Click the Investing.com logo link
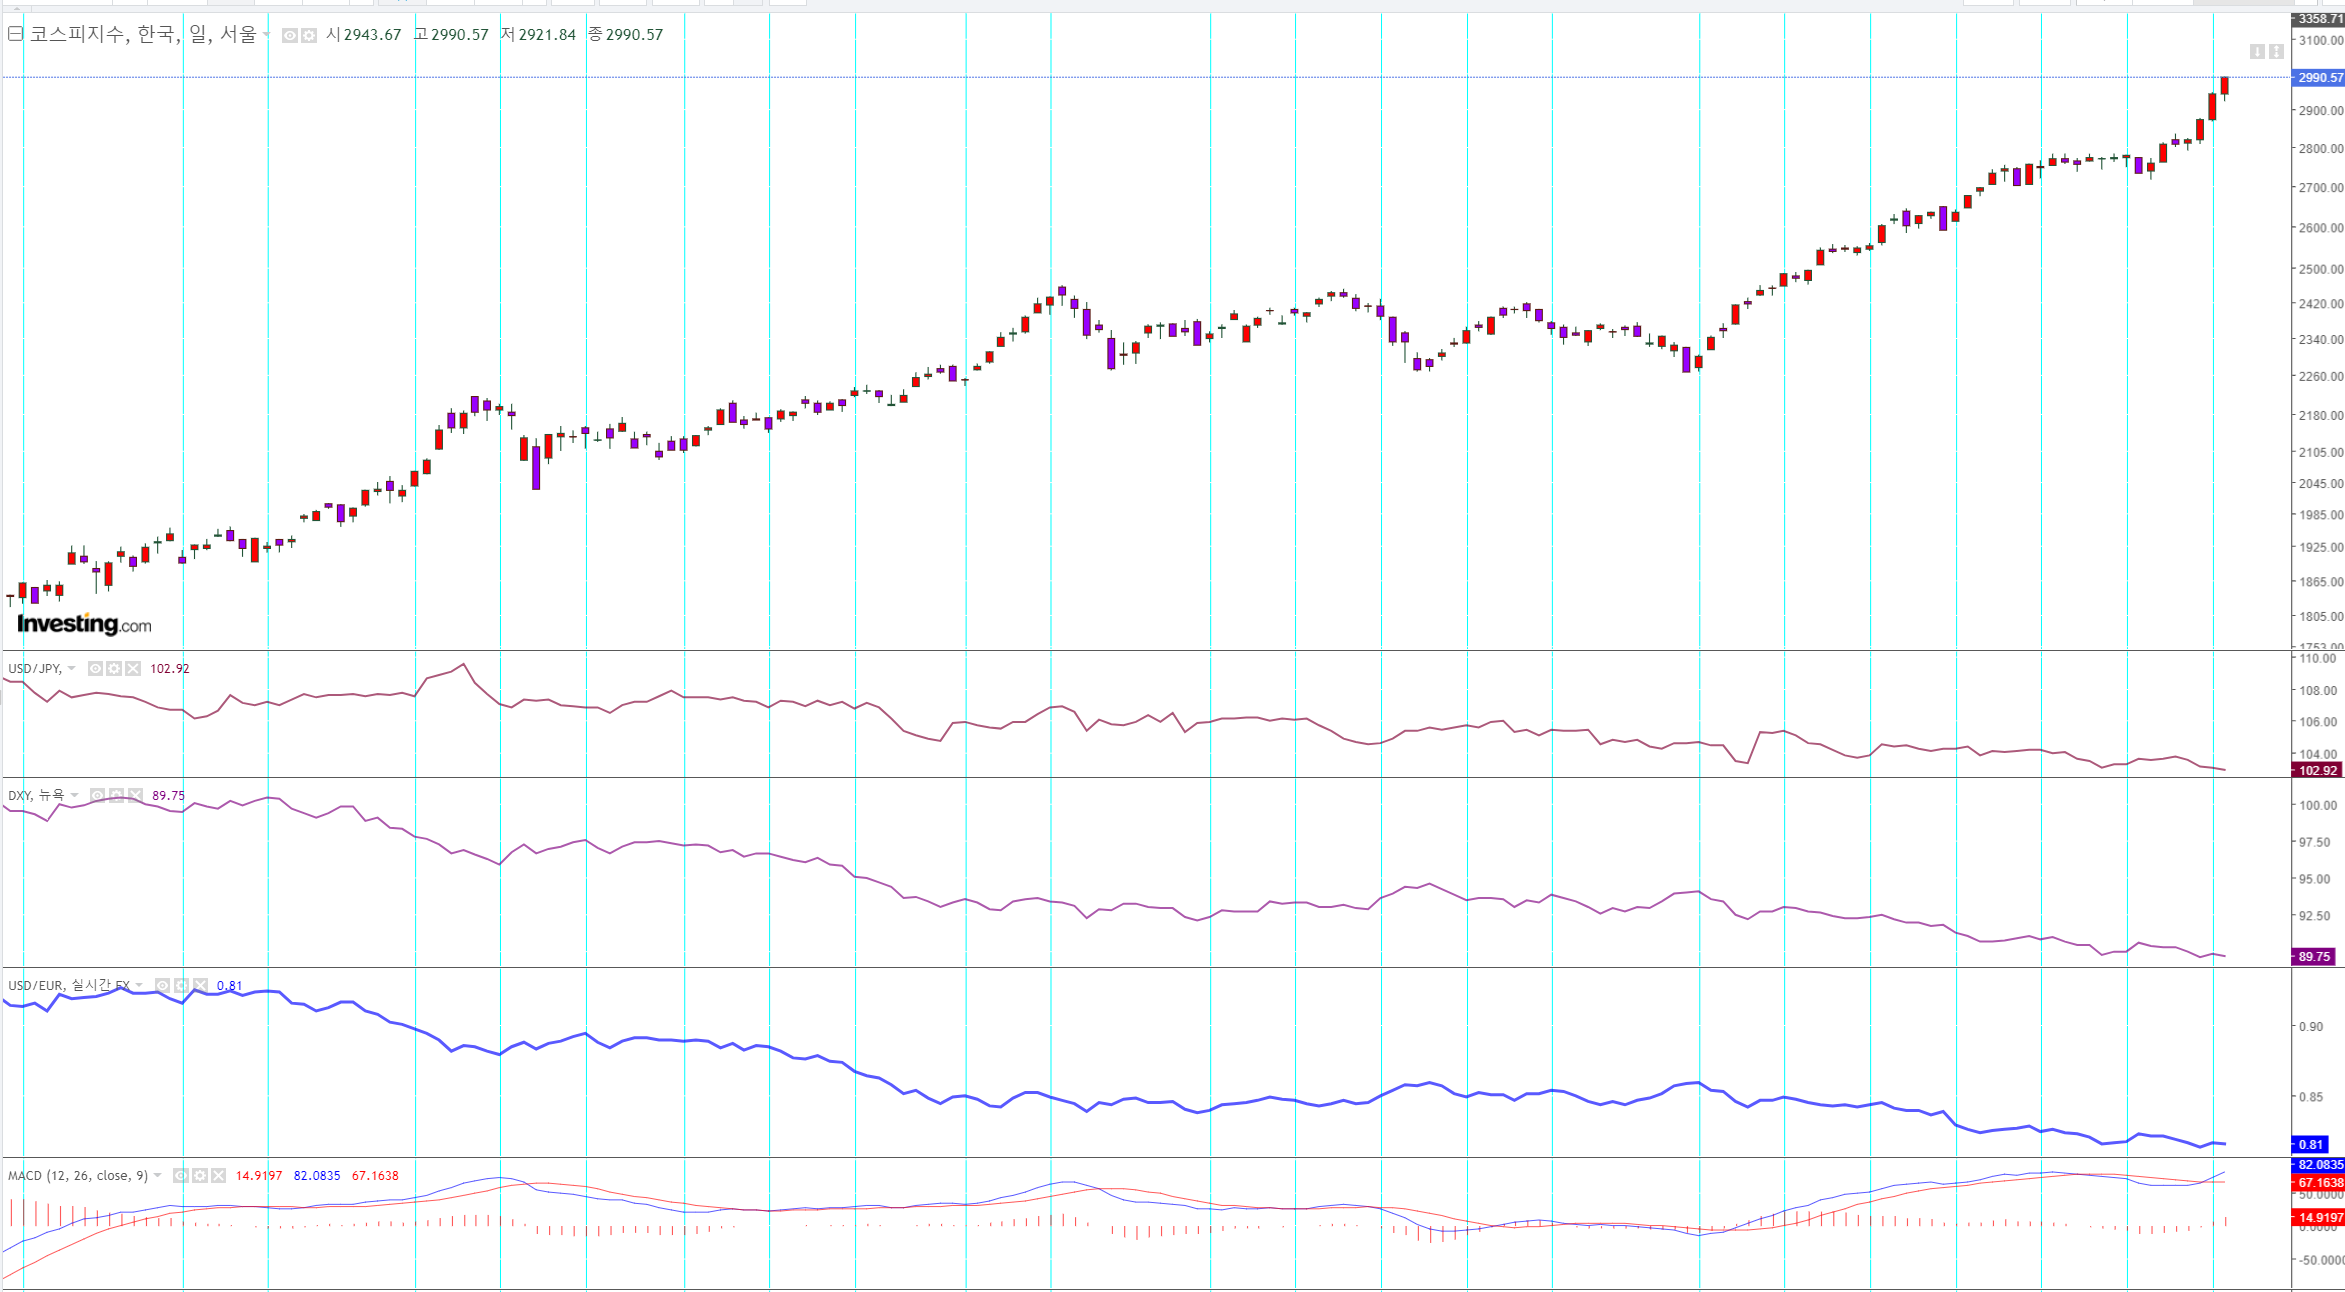2345x1292 pixels. (84, 624)
